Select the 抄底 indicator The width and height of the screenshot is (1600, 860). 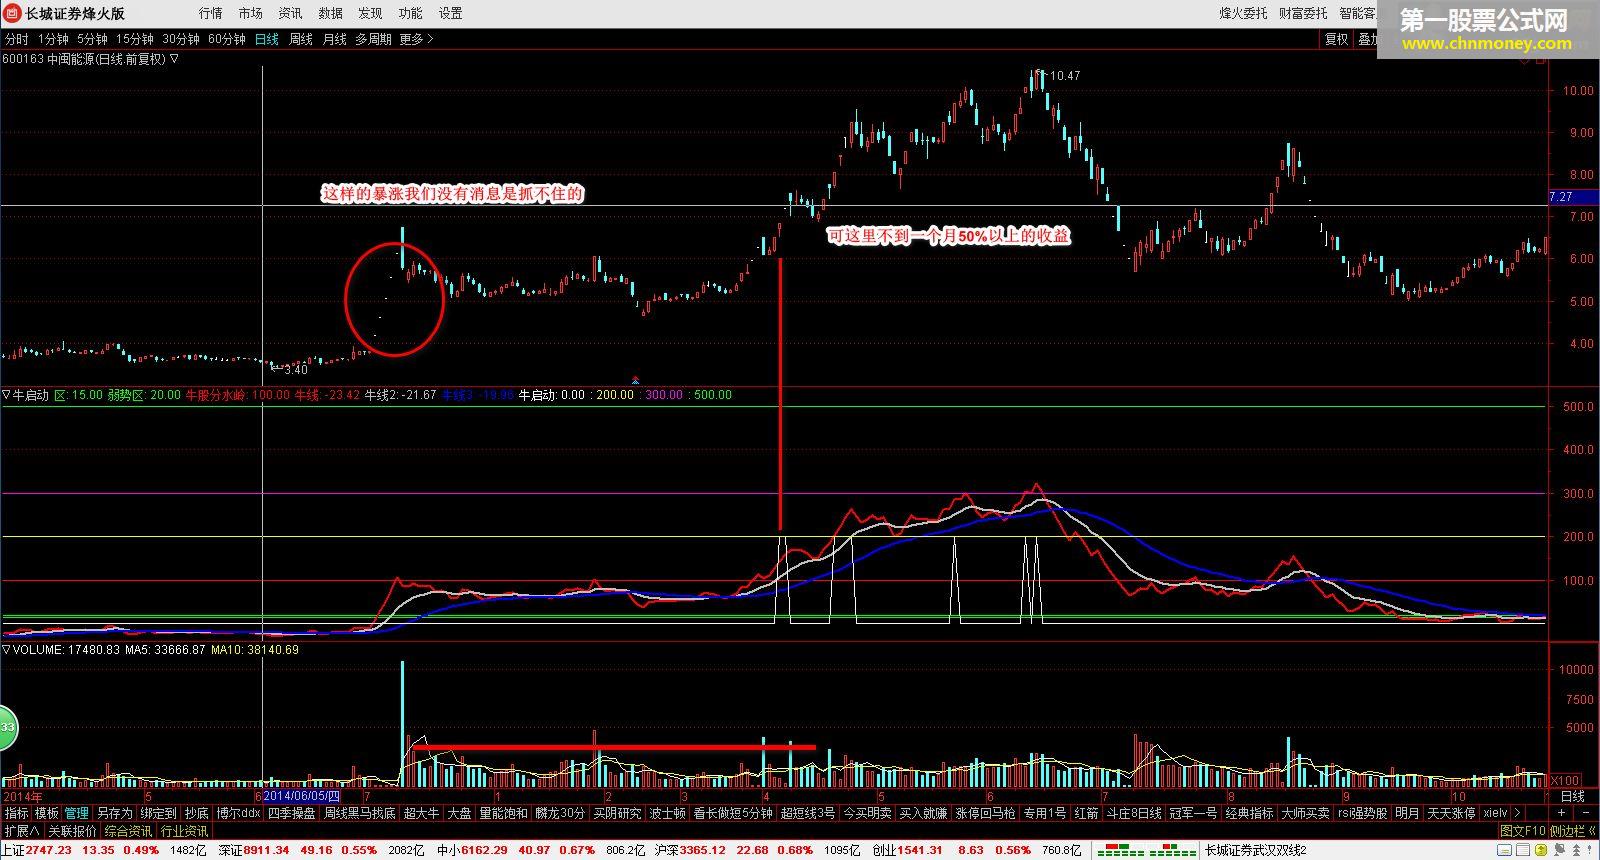(x=197, y=813)
